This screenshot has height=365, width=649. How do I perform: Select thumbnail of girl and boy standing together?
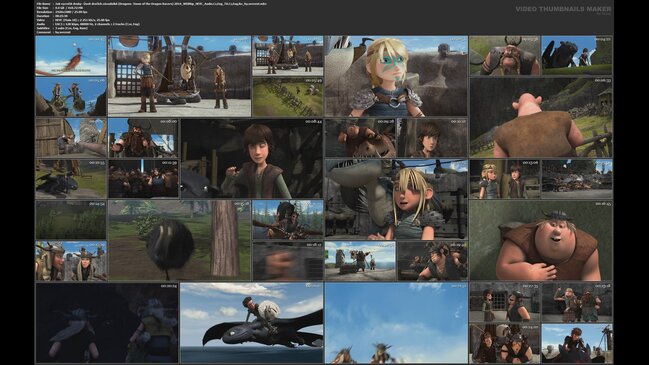pos(505,179)
